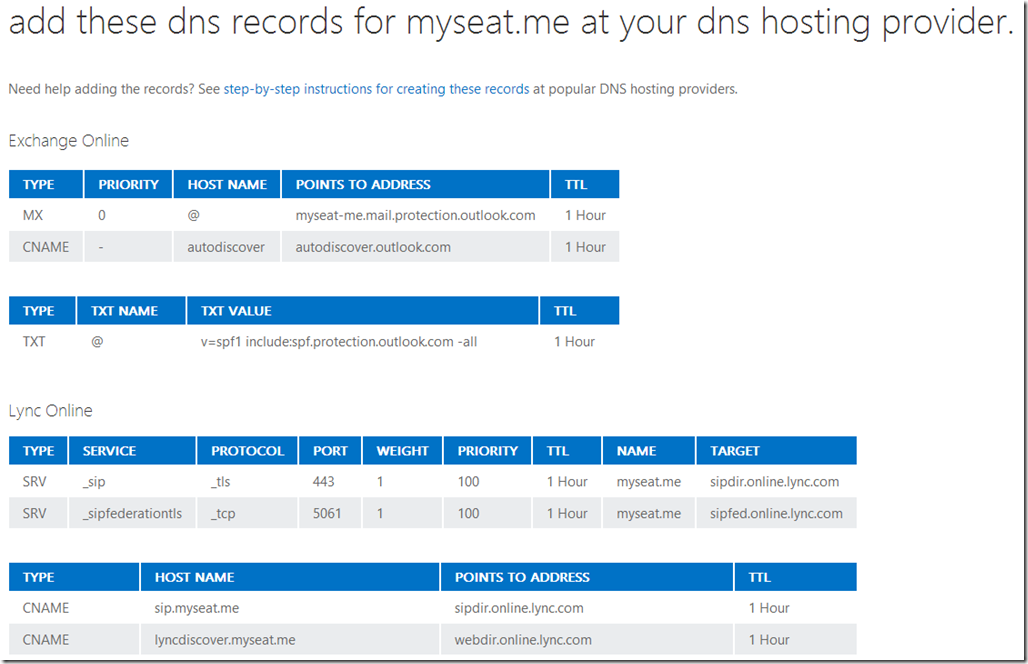Click the WEIGHT column header
1028x664 pixels.
pyautogui.click(x=403, y=451)
